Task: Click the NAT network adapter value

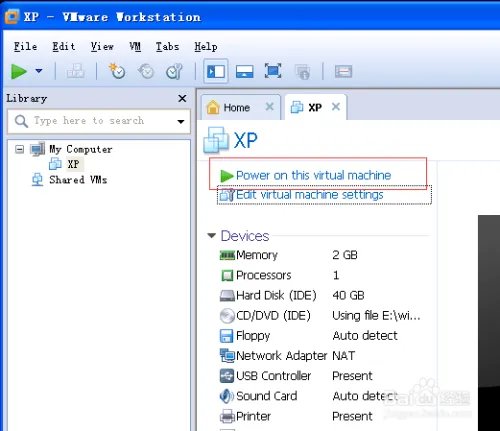Action: click(344, 356)
